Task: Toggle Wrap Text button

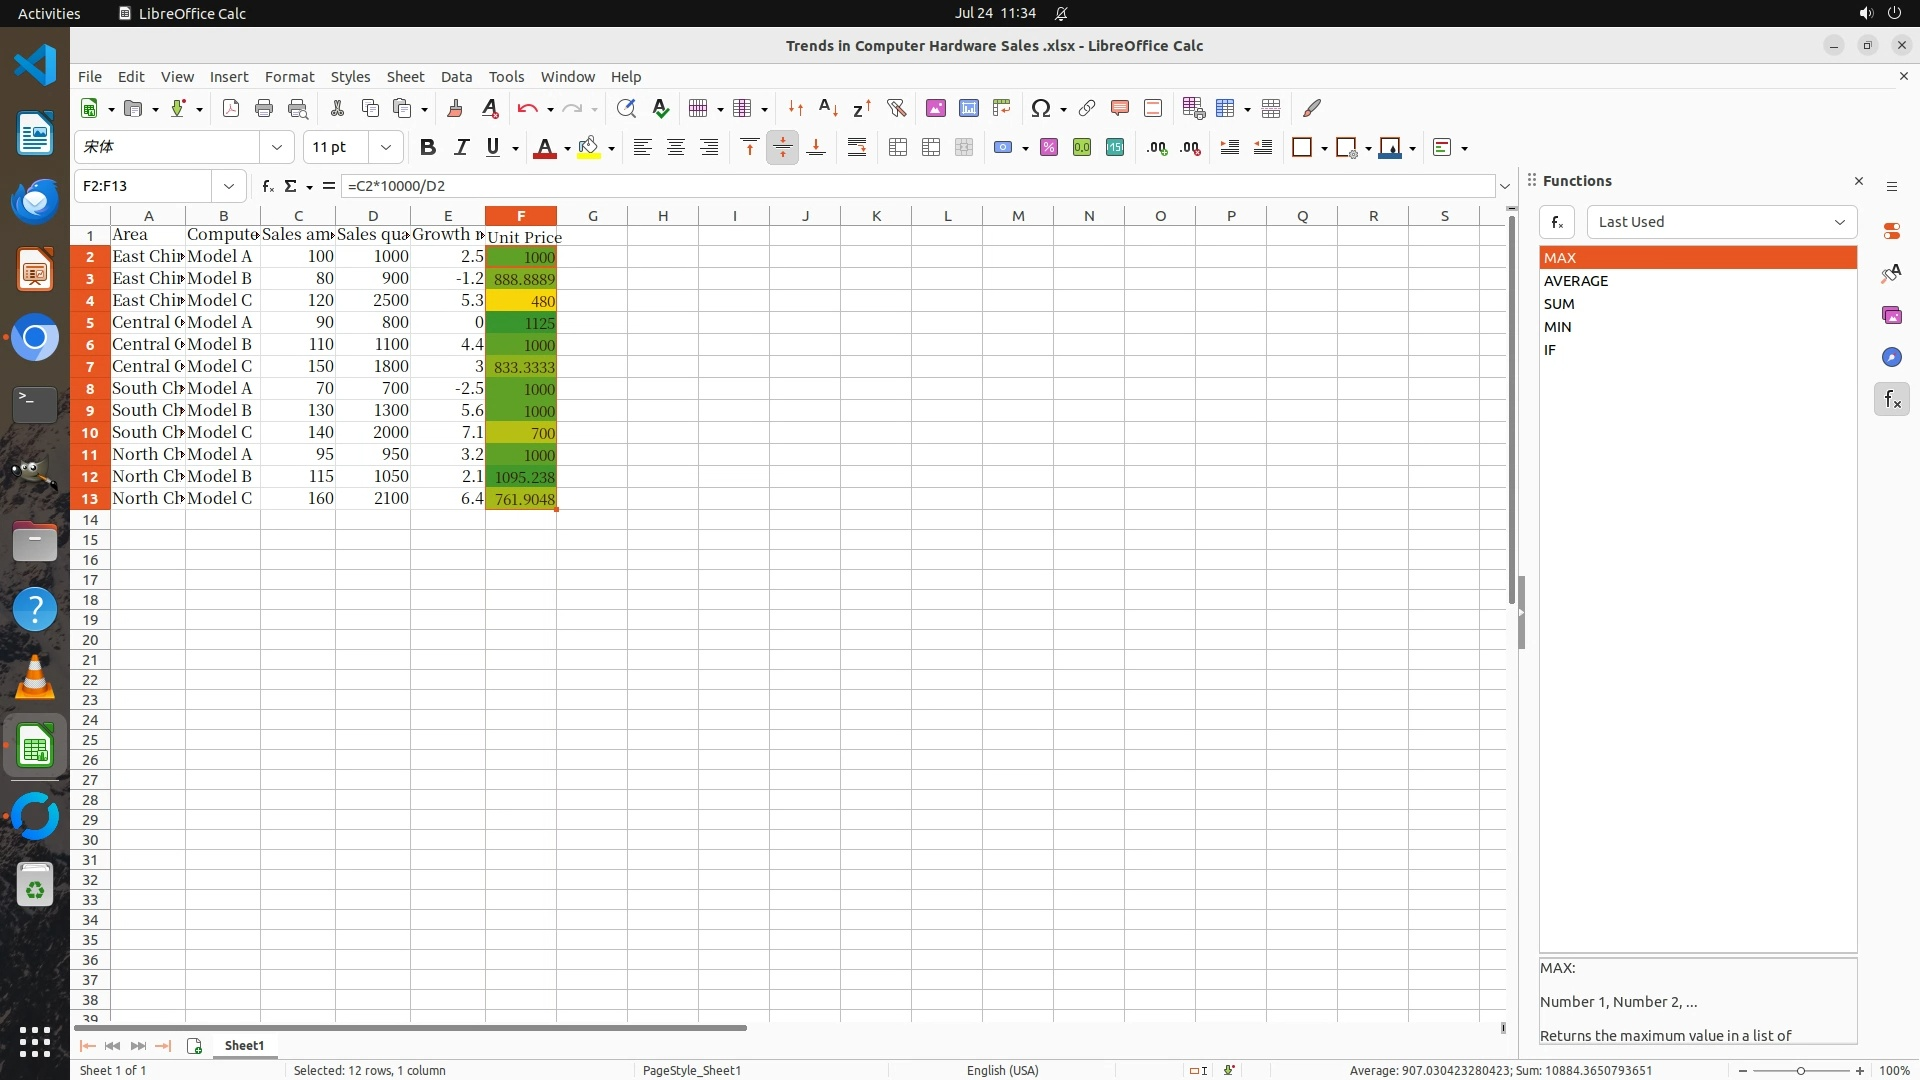Action: coord(857,147)
